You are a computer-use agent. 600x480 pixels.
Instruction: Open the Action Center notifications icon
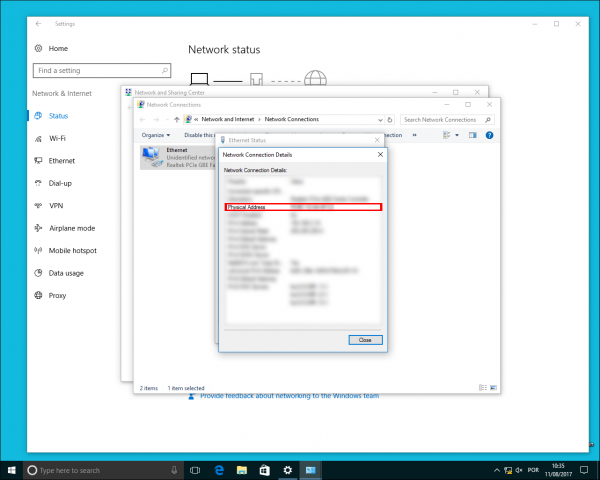584,470
